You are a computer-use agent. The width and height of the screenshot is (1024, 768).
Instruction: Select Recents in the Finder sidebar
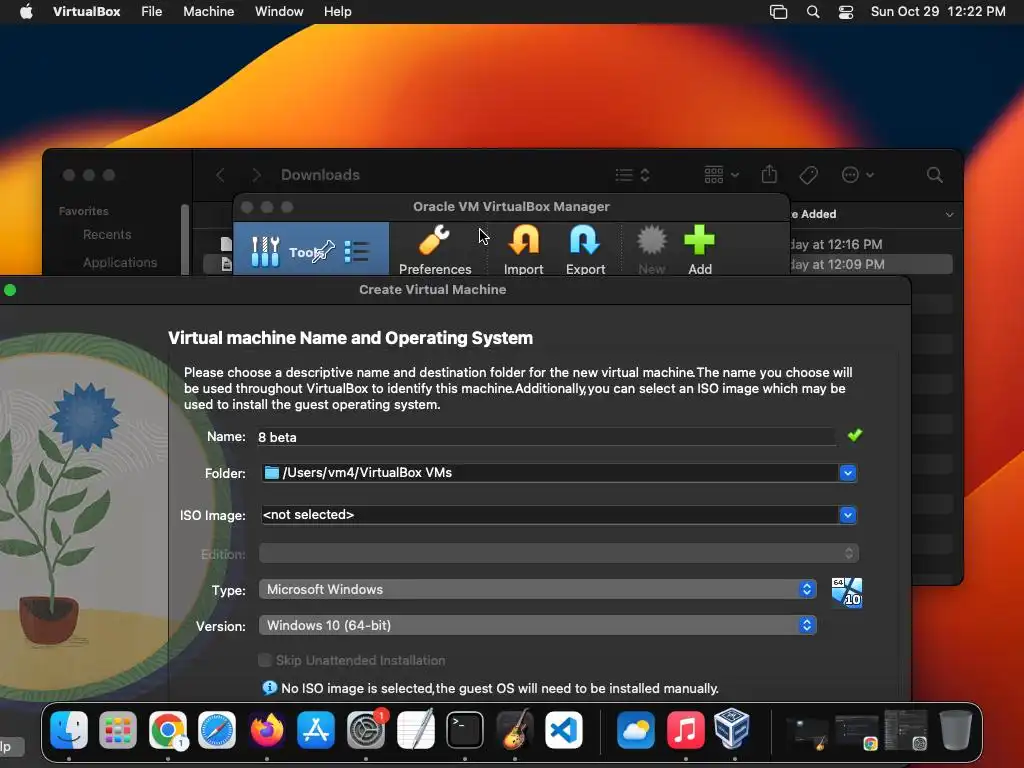(107, 234)
